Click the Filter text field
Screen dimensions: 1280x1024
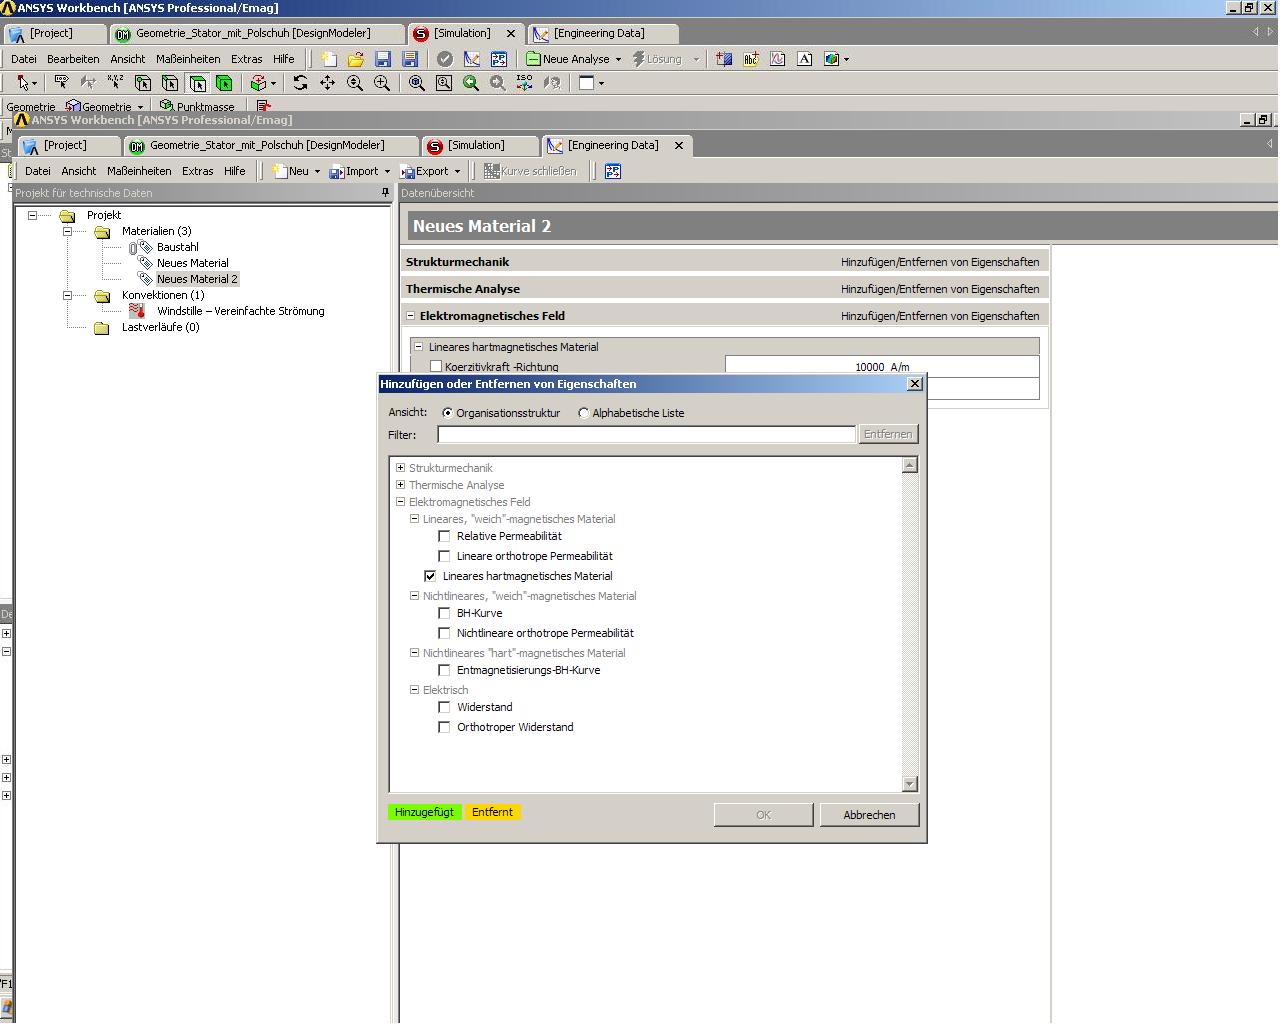[x=646, y=434]
